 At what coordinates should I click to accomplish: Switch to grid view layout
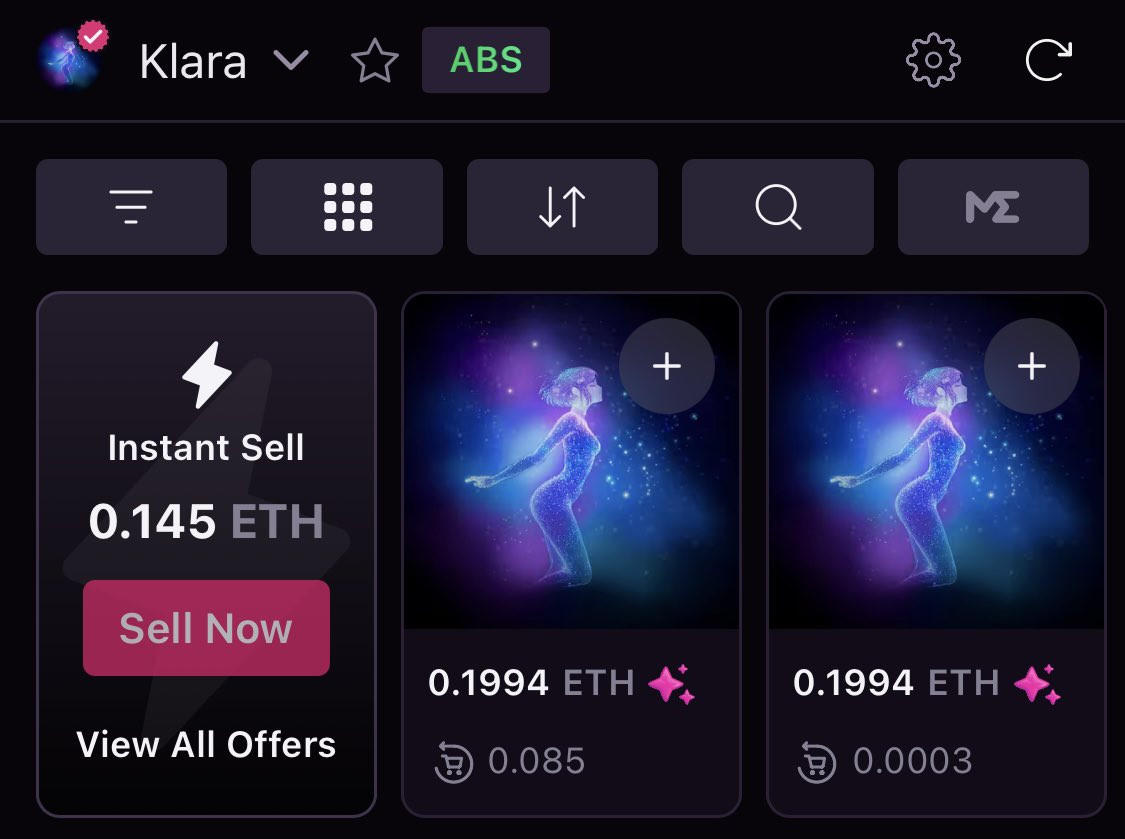(x=347, y=207)
